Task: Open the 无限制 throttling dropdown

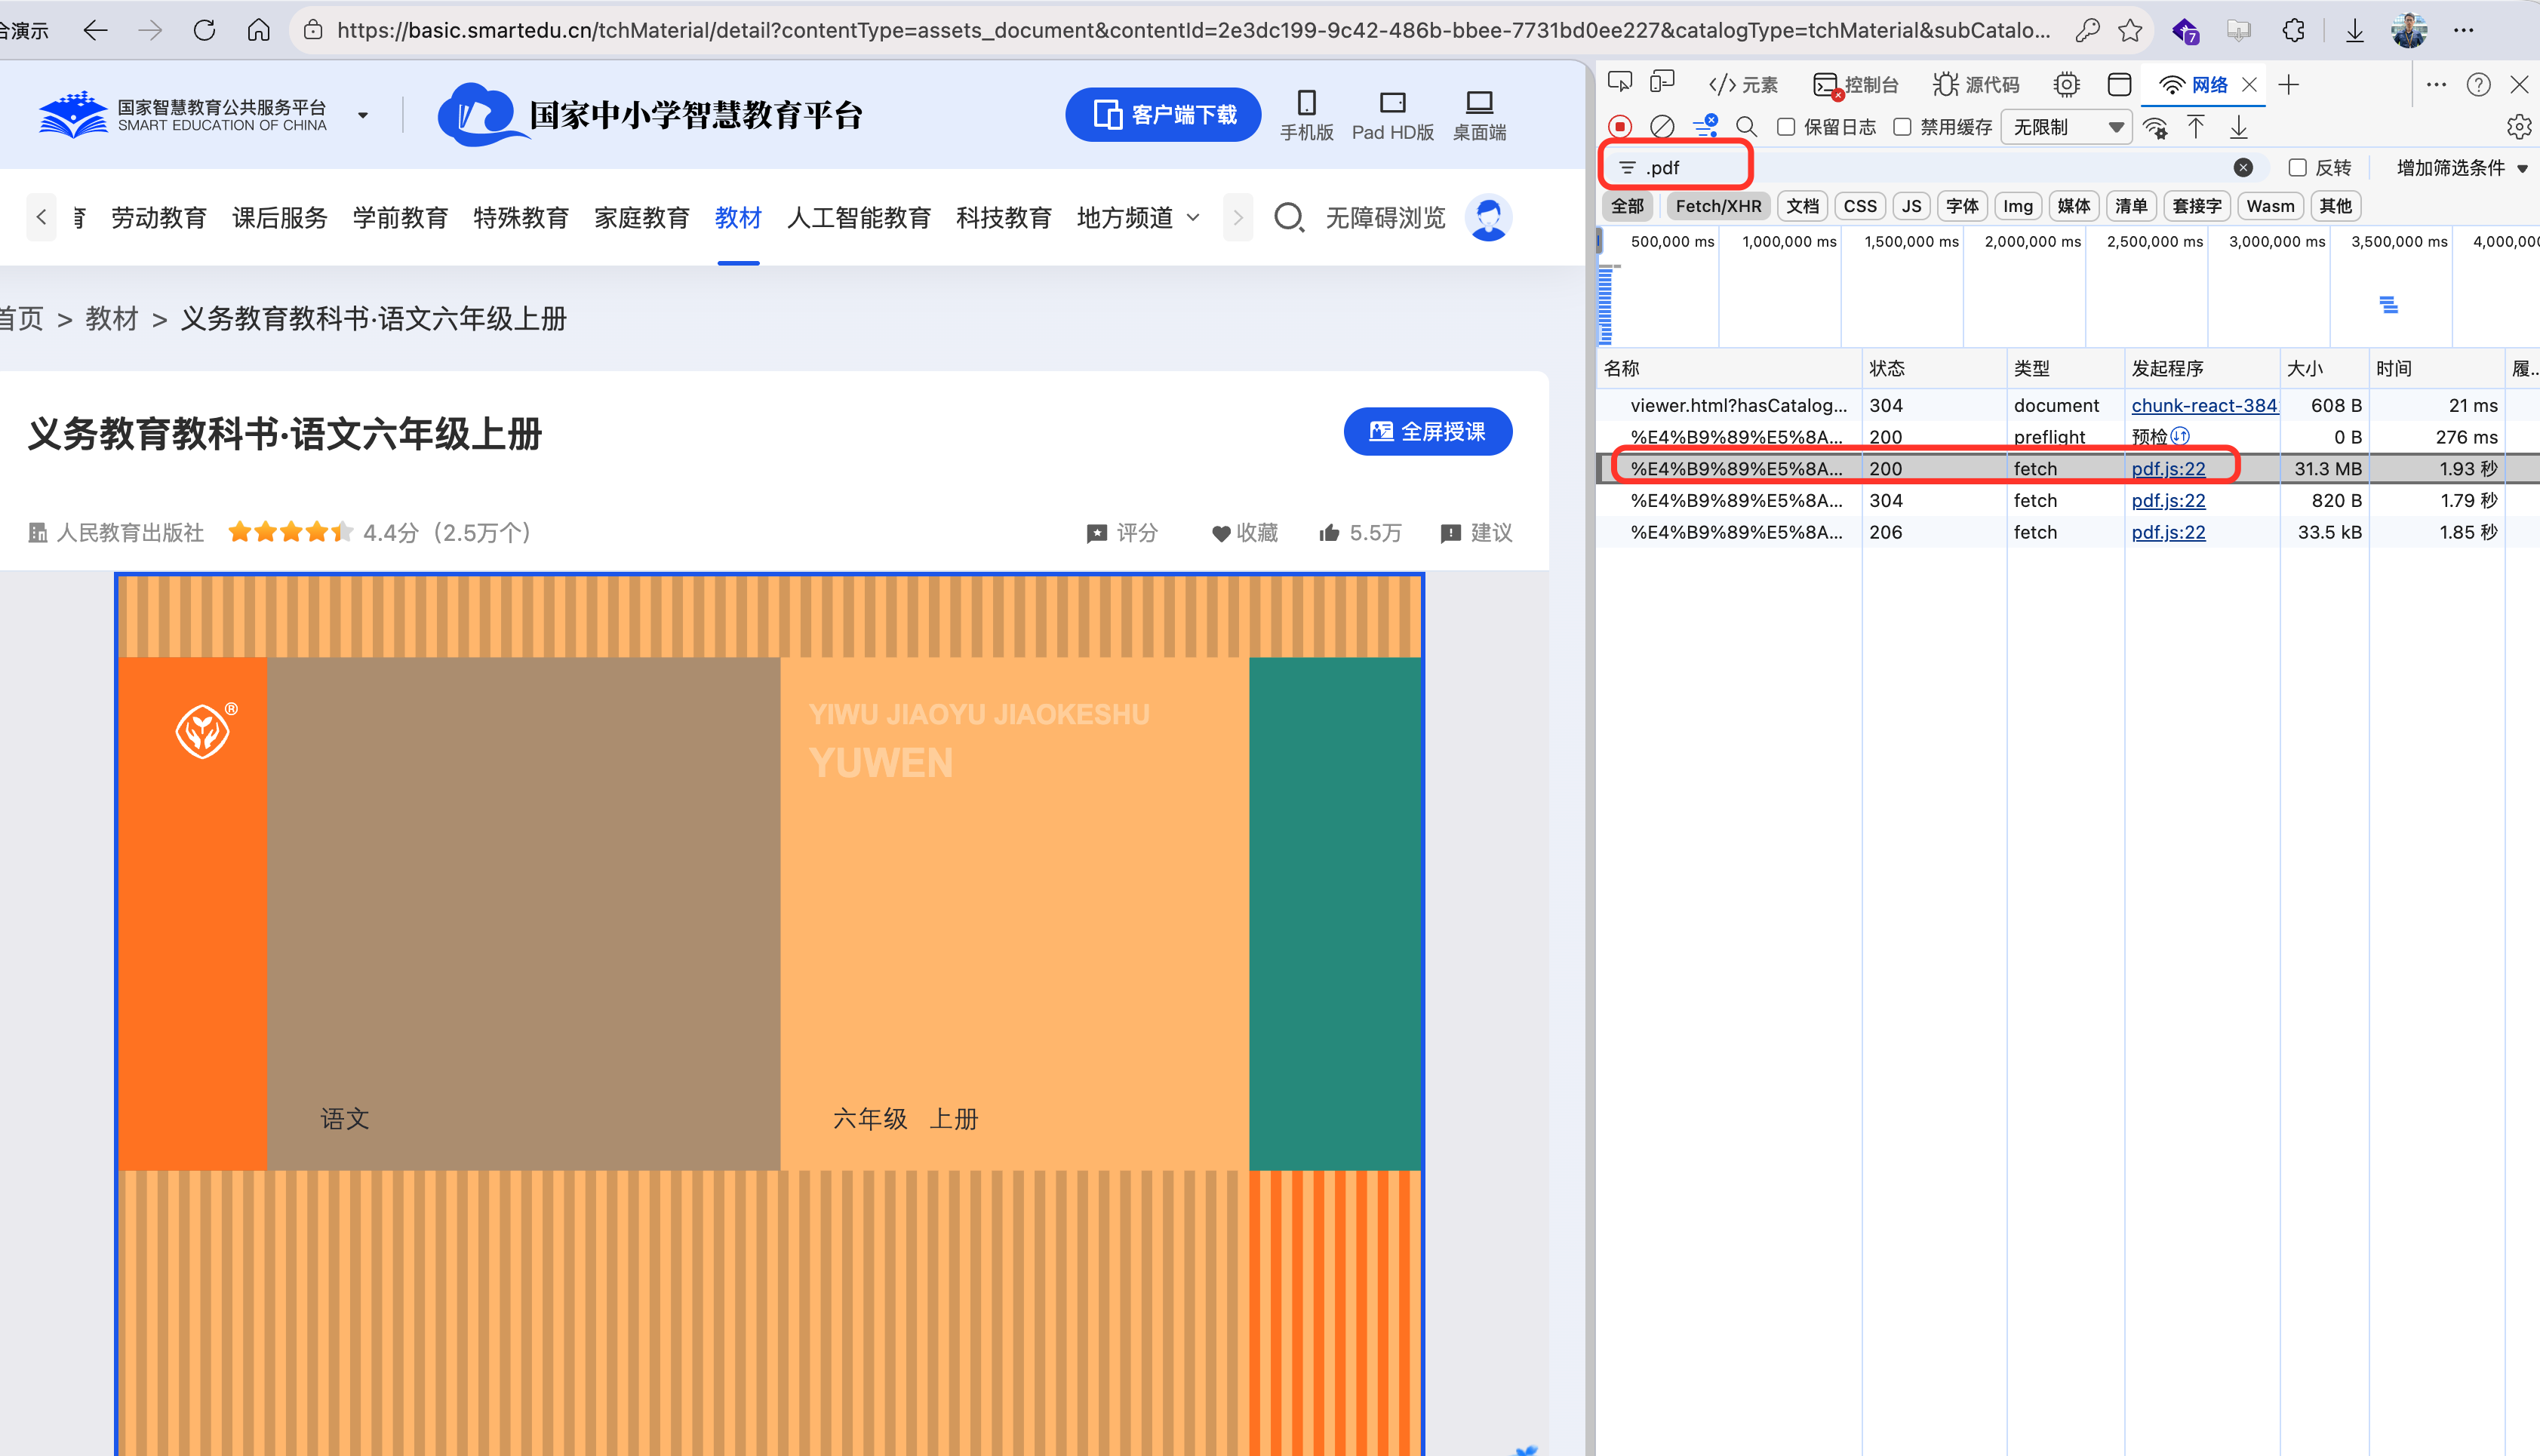Action: (x=2066, y=127)
